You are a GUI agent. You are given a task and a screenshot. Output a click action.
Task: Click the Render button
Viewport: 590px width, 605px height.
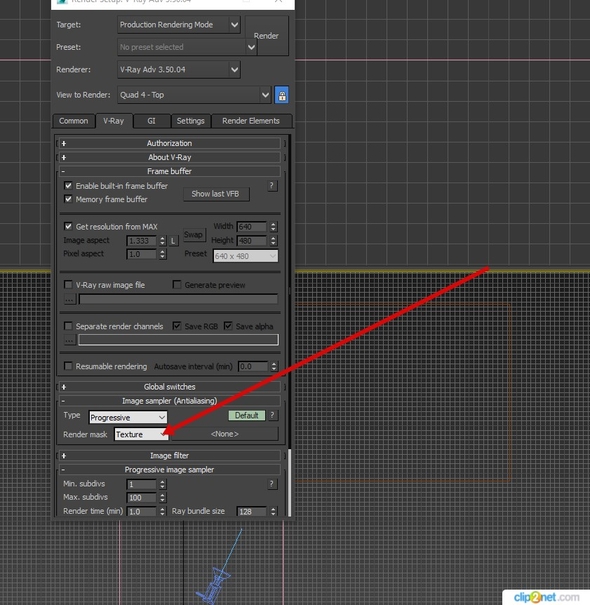[x=266, y=36]
